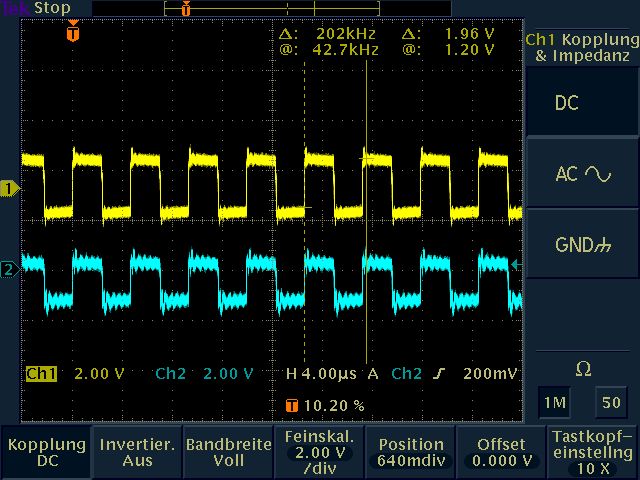This screenshot has width=640, height=480.
Task: Click the orange T trigger delay icon
Action: point(291,406)
